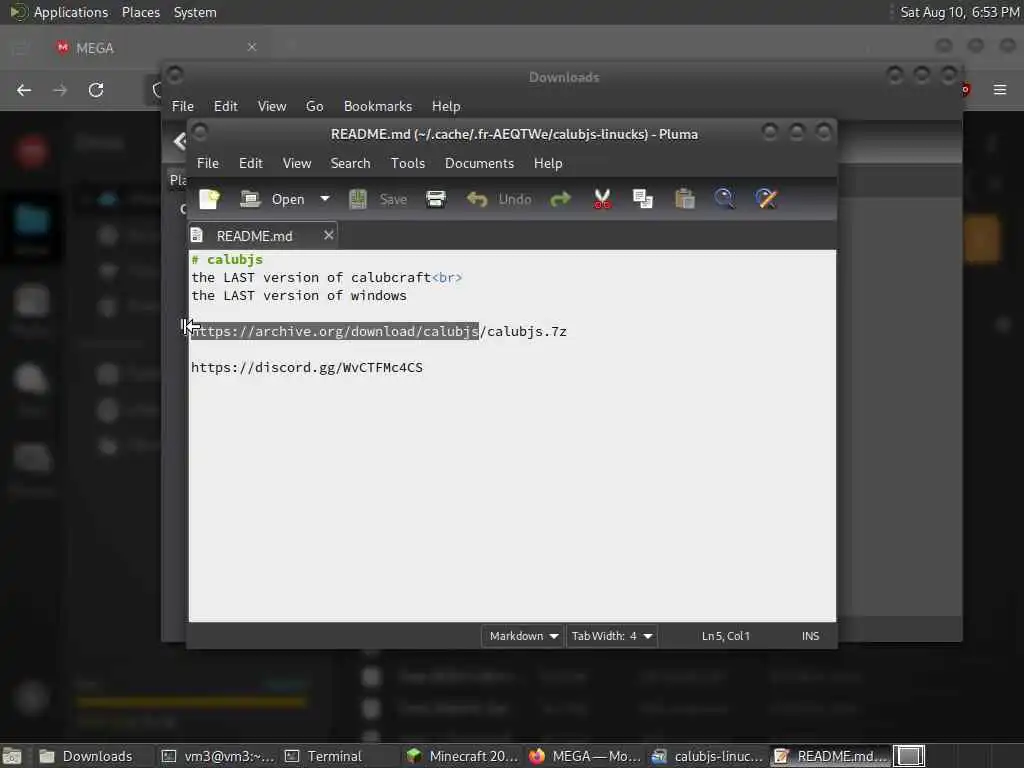Switch to MEGA Firefox taskbar item
Viewport: 1024px width, 768px height.
[x=584, y=756]
